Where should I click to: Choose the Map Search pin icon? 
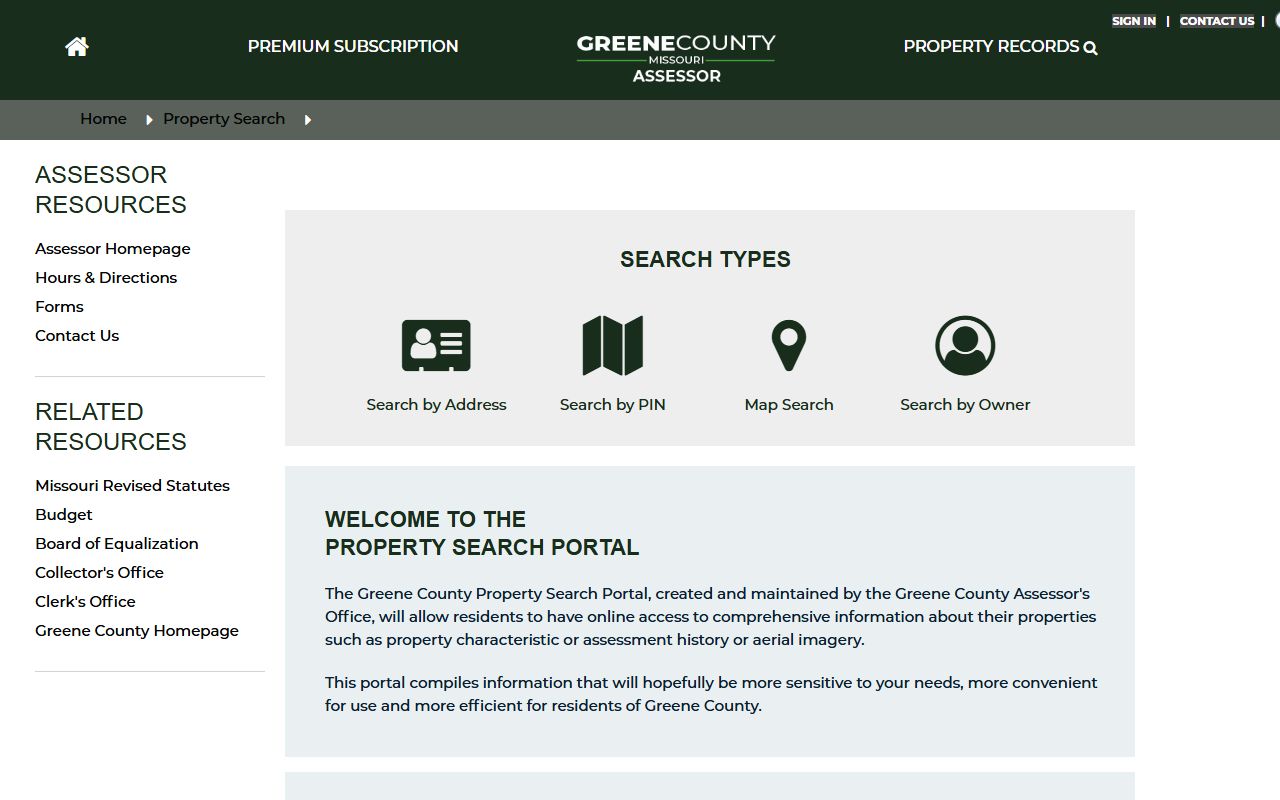[789, 346]
